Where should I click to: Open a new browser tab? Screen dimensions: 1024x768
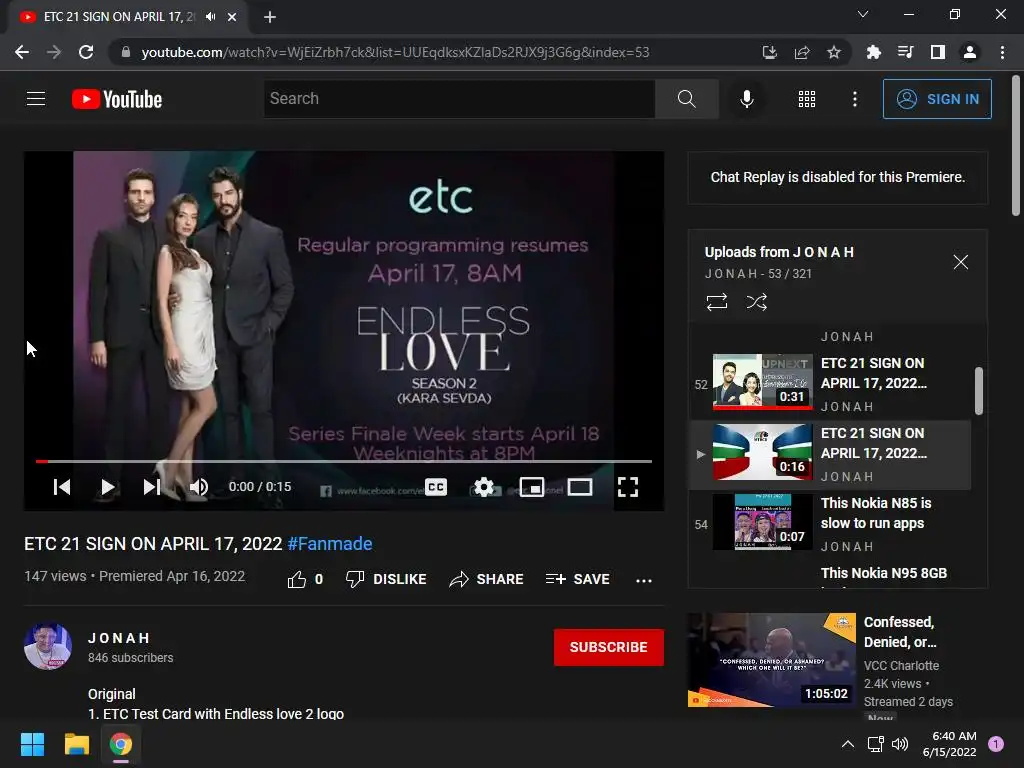(270, 17)
